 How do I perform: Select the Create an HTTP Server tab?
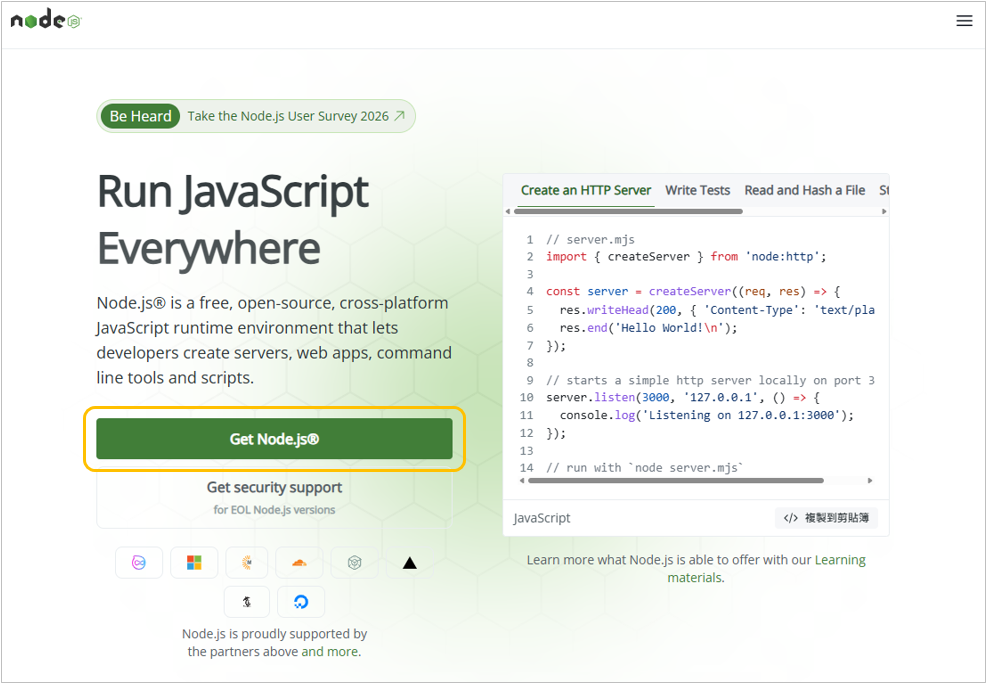tap(585, 190)
